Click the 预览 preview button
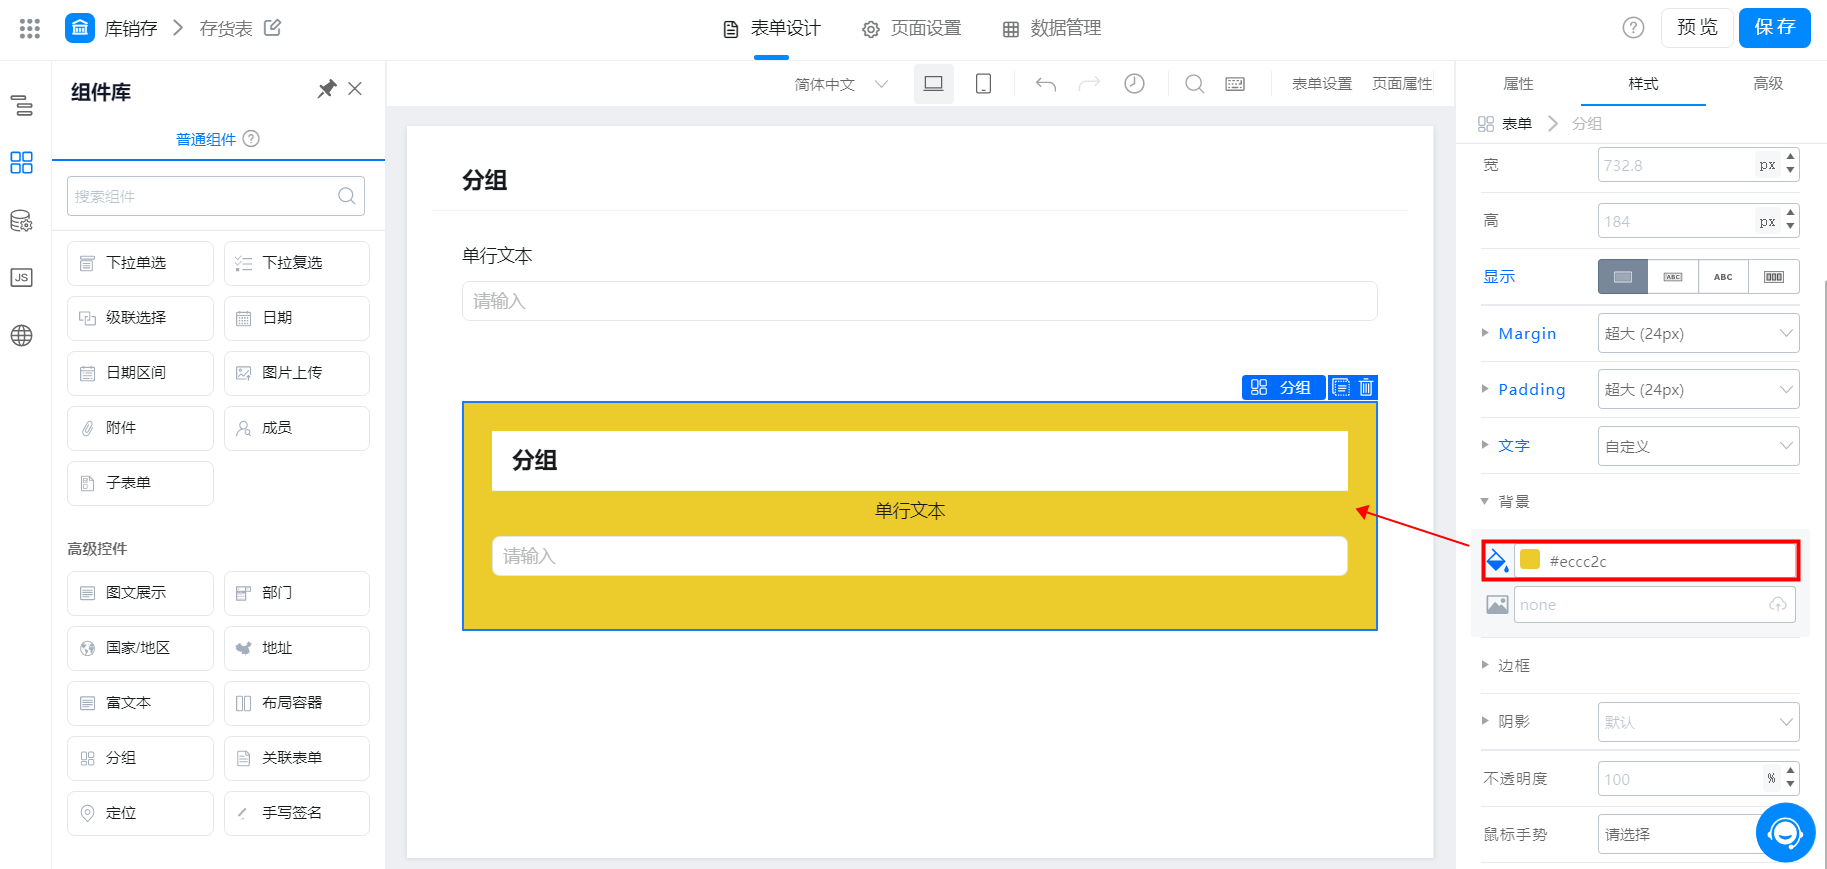 click(x=1697, y=27)
